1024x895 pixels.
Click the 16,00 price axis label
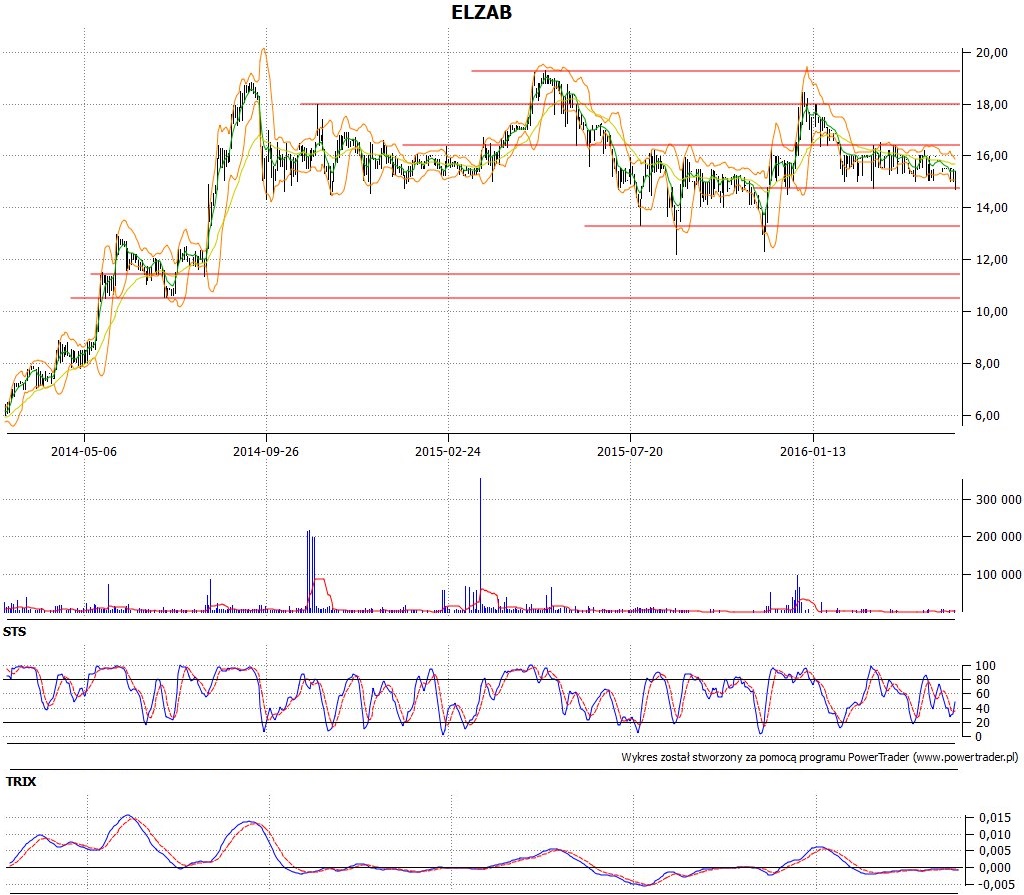click(991, 156)
